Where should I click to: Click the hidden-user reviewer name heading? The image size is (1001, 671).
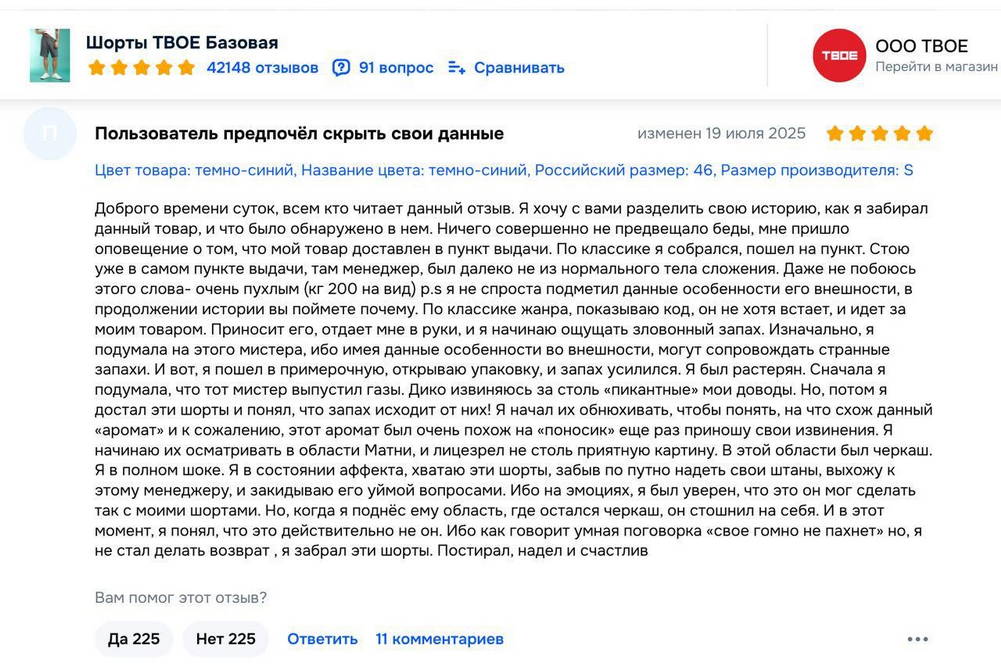299,133
